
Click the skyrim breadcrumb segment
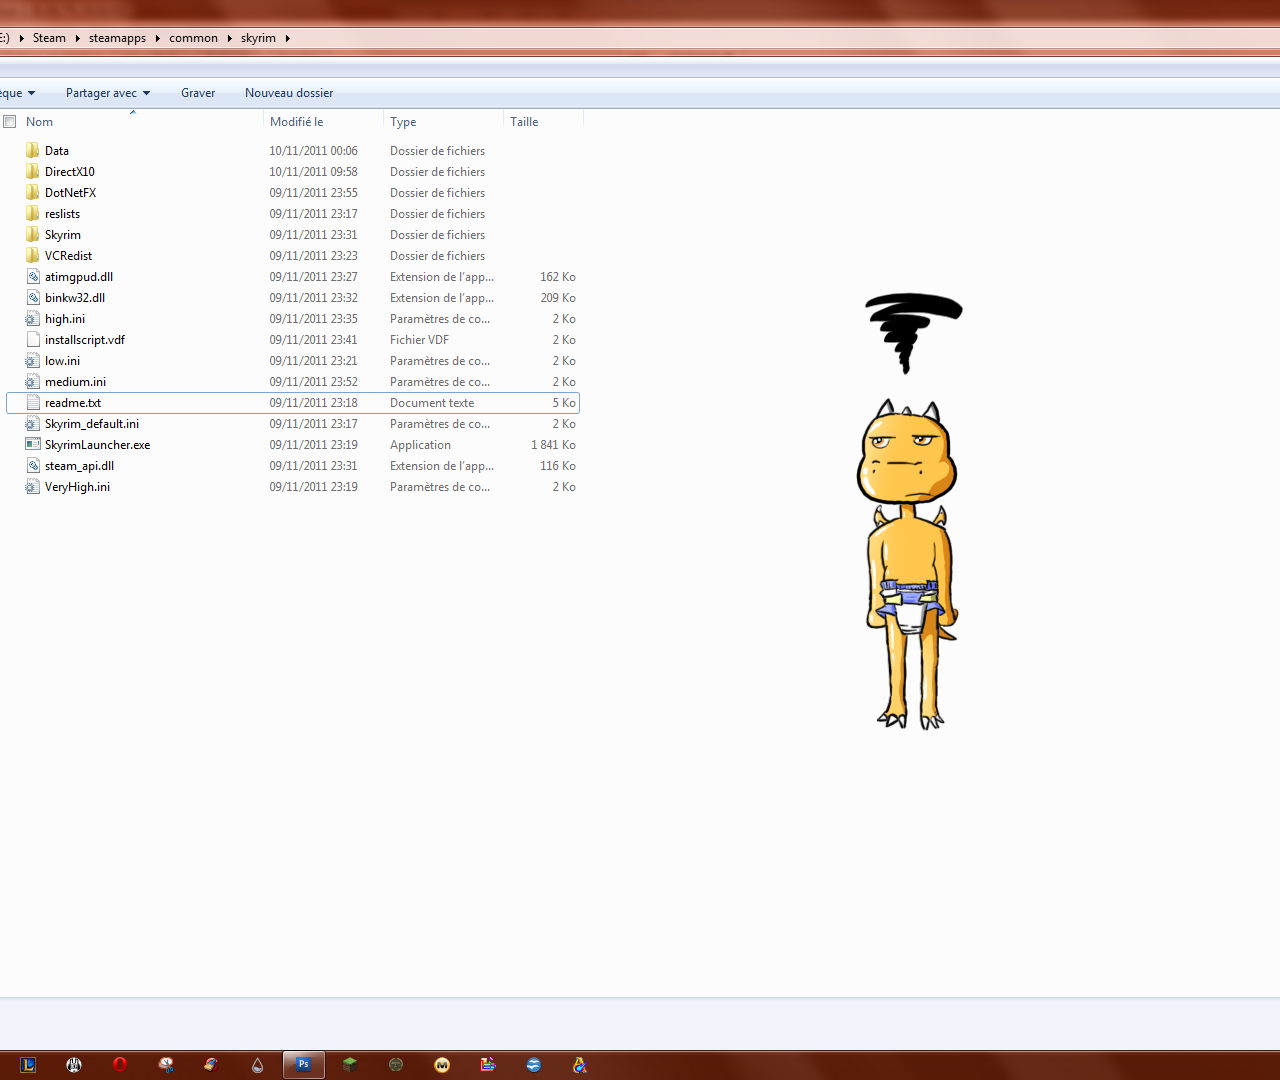point(258,38)
